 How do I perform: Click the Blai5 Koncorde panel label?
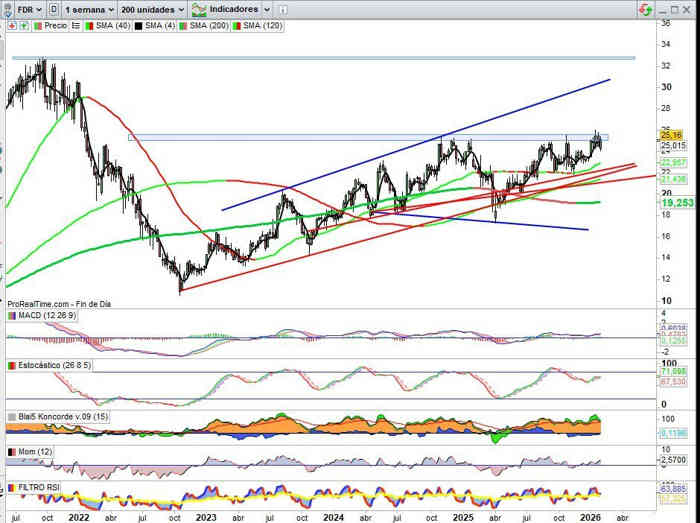coord(55,416)
